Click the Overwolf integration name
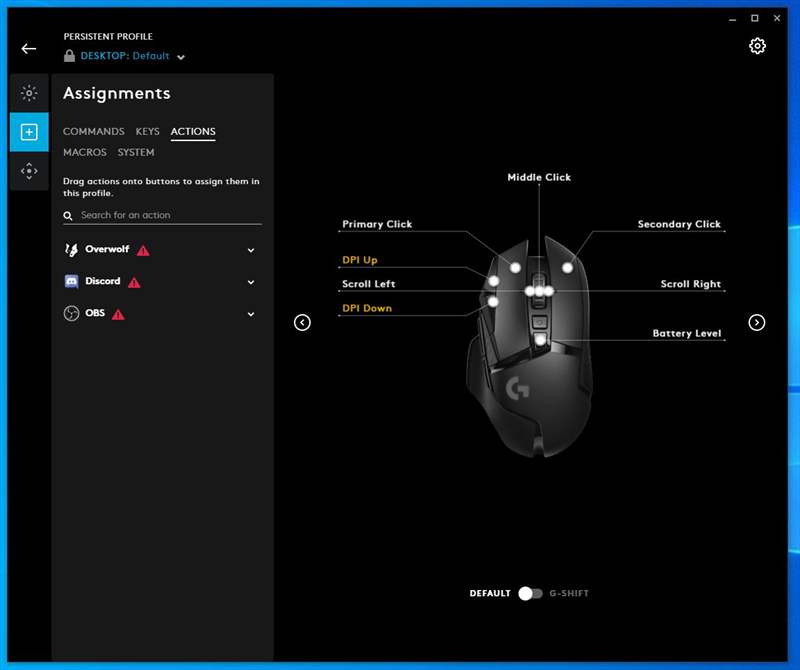 pyautogui.click(x=107, y=249)
